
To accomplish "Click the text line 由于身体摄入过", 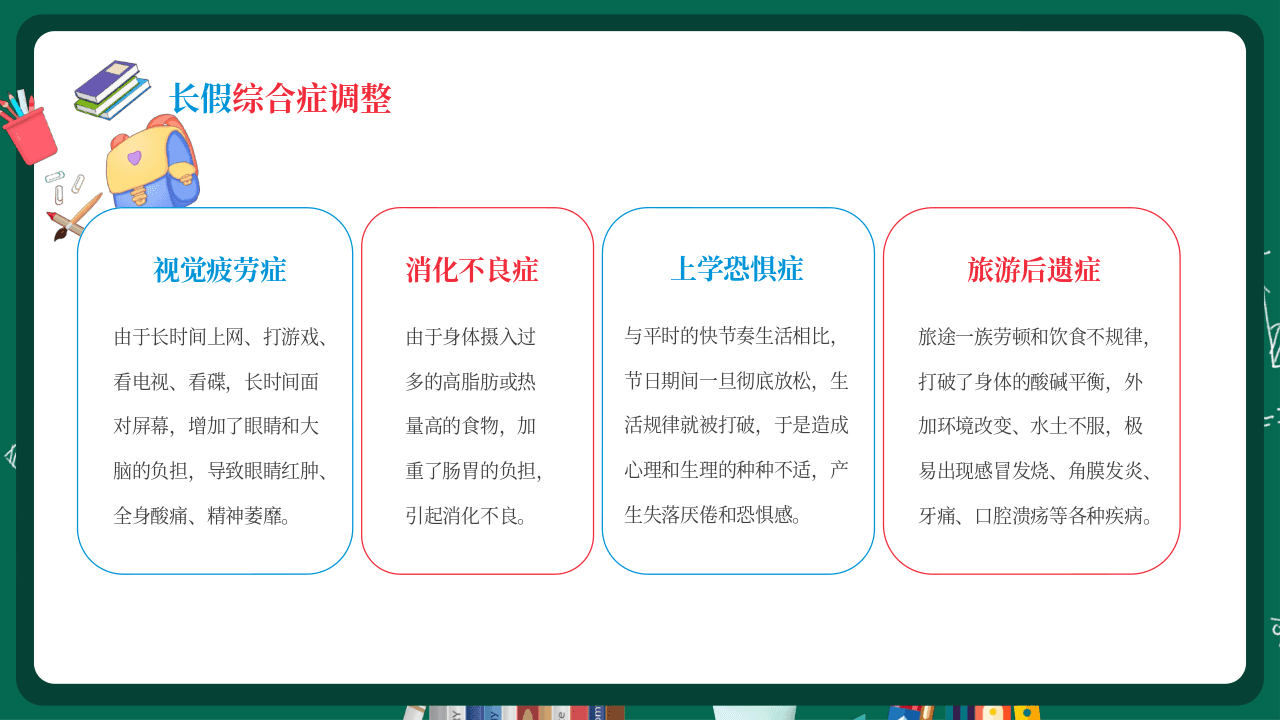I will coord(471,337).
